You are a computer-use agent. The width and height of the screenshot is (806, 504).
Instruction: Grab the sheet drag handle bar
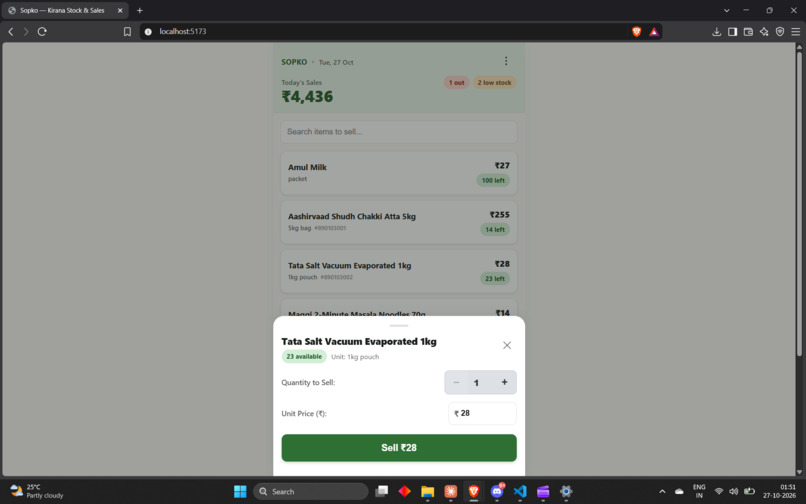[x=399, y=326]
